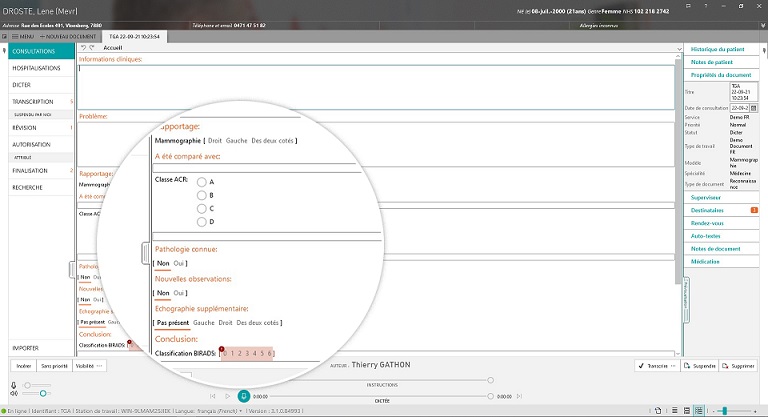768x417 pixels.
Task: Expand the Auto-textes panel
Action: coord(721,236)
